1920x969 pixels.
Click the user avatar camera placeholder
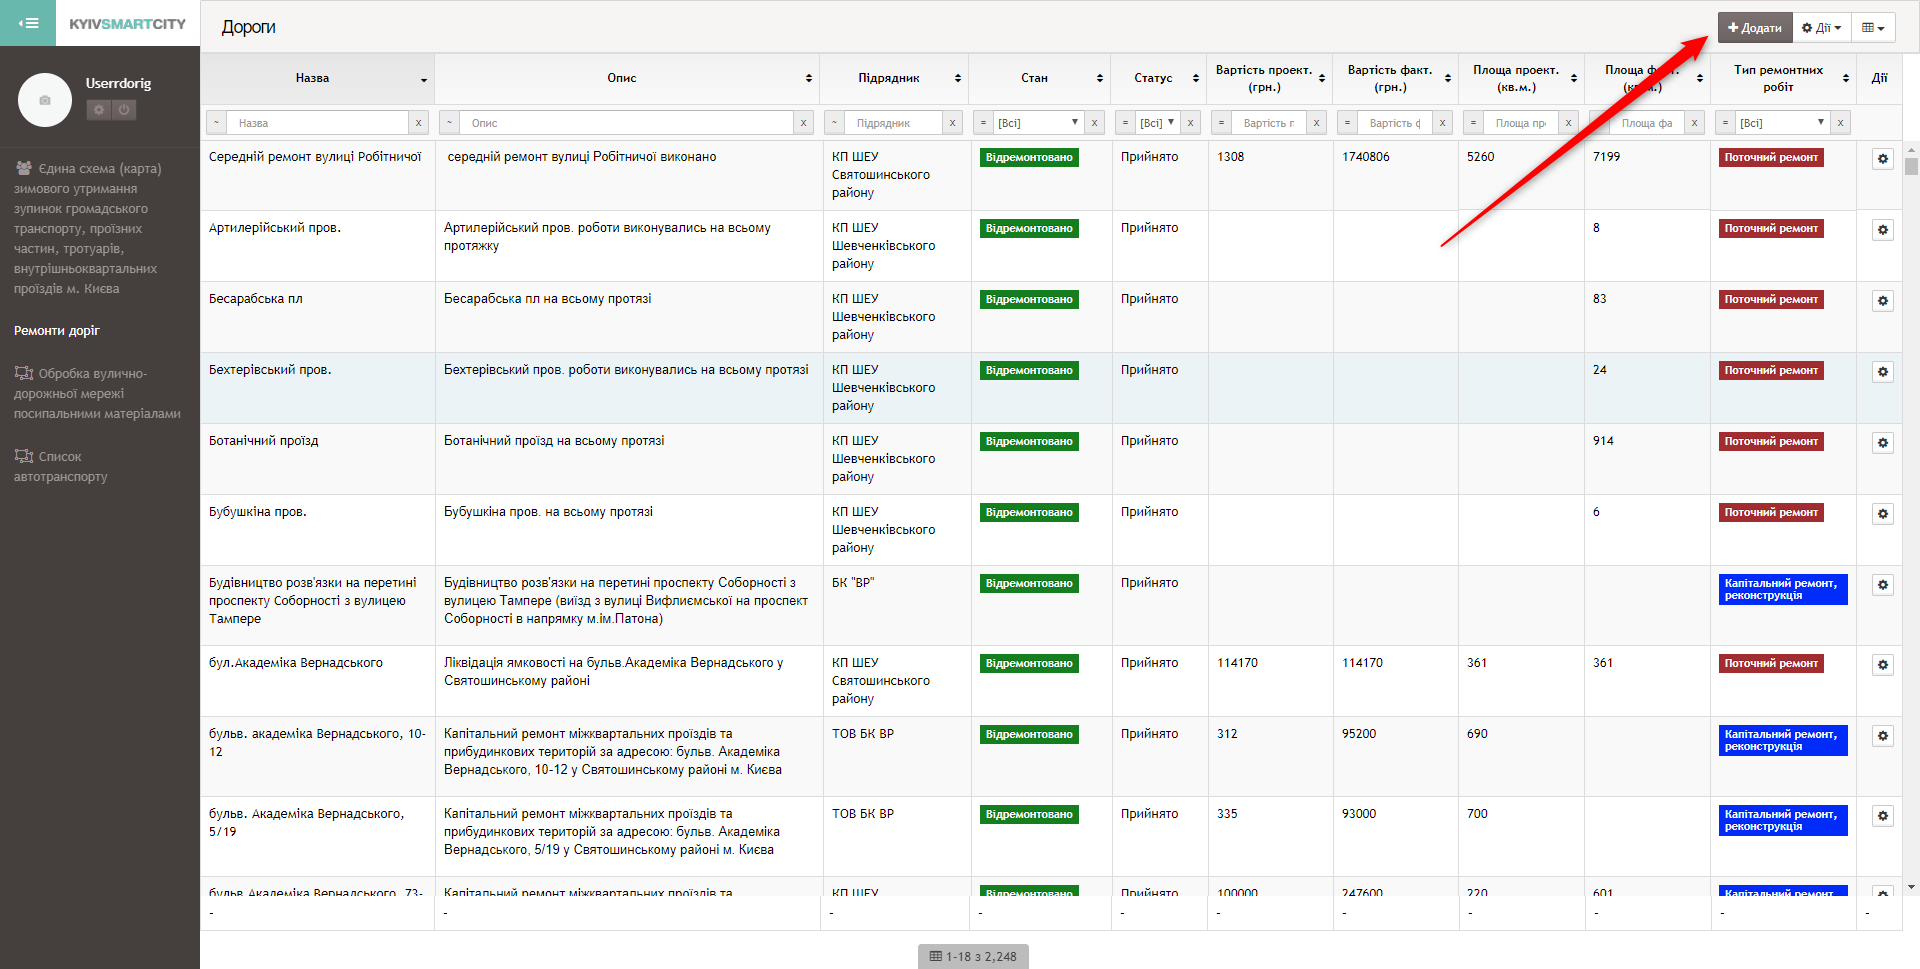(45, 100)
